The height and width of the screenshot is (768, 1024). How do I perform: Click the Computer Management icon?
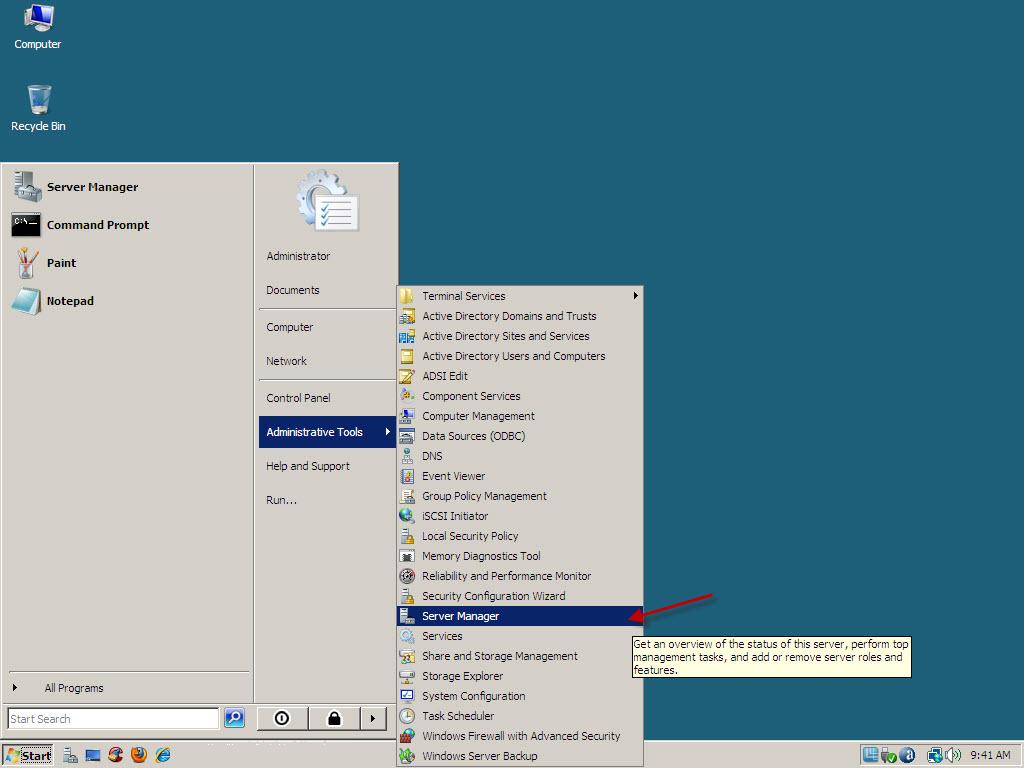(407, 416)
